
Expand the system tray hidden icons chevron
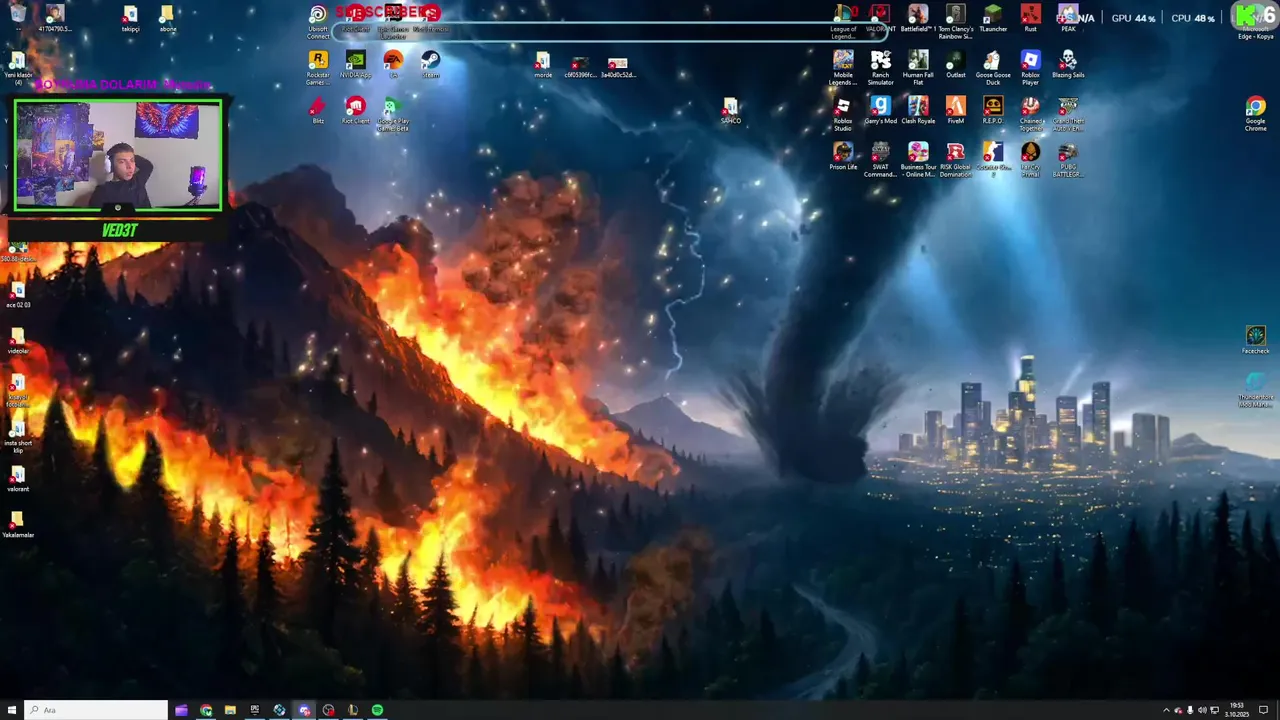pos(1166,710)
